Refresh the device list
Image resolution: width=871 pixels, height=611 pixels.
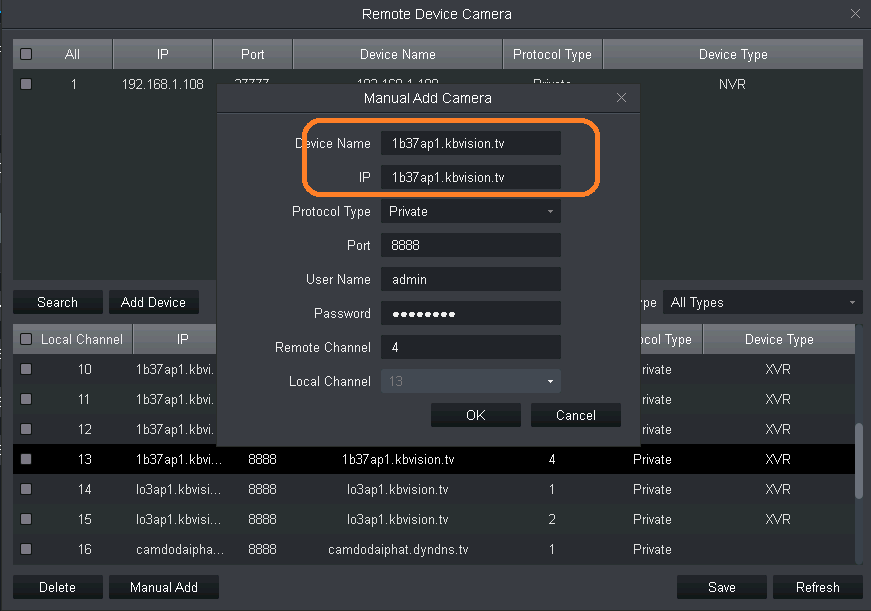tap(817, 588)
